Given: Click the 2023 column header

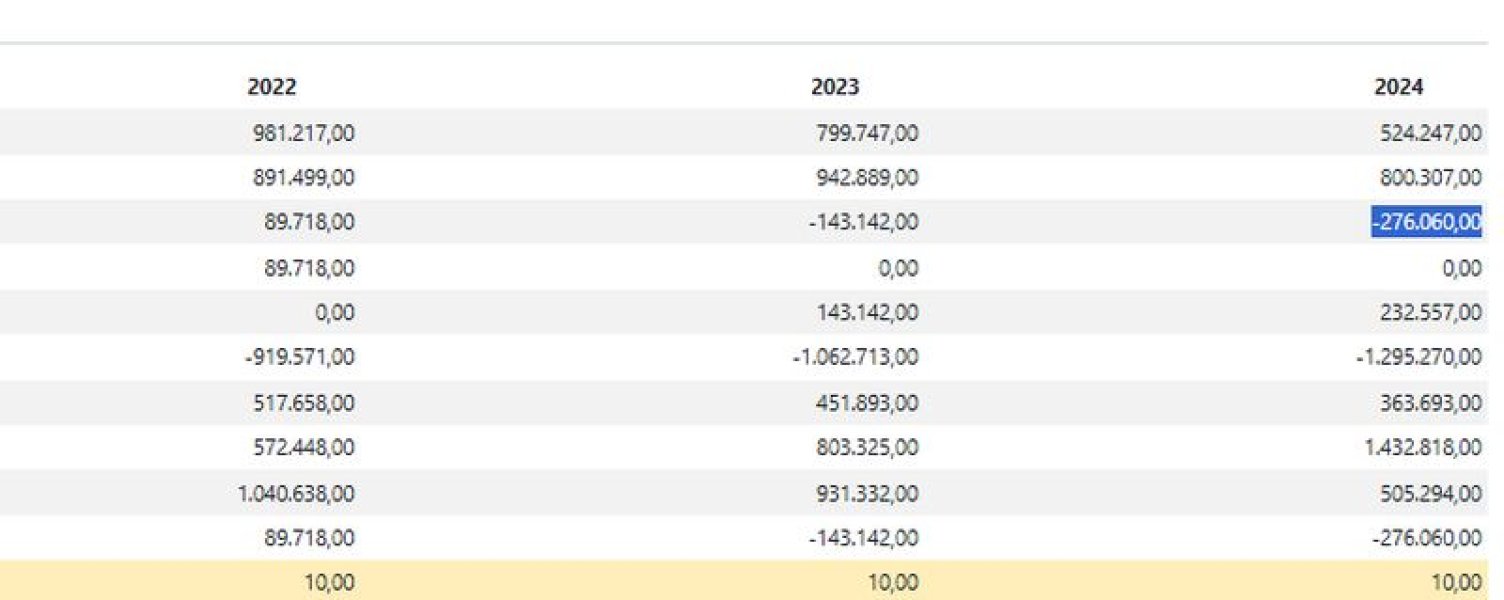Looking at the screenshot, I should (x=834, y=87).
